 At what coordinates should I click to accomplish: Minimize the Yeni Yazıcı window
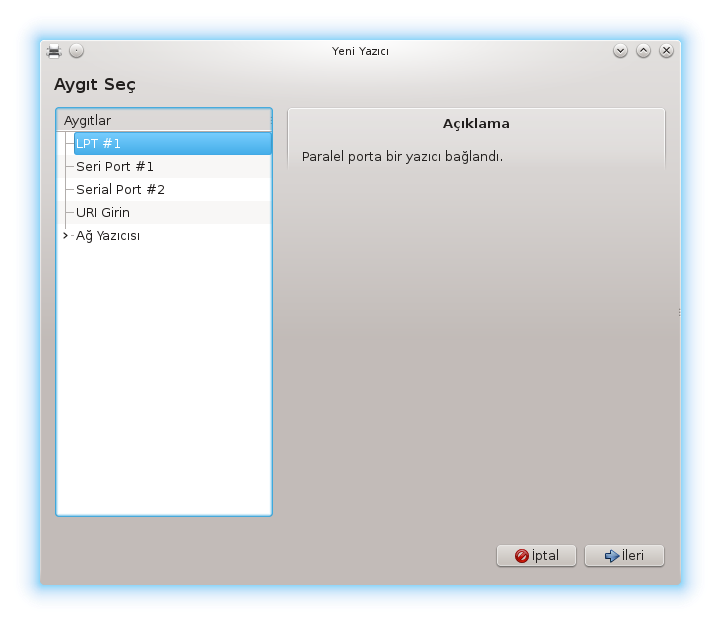point(620,51)
